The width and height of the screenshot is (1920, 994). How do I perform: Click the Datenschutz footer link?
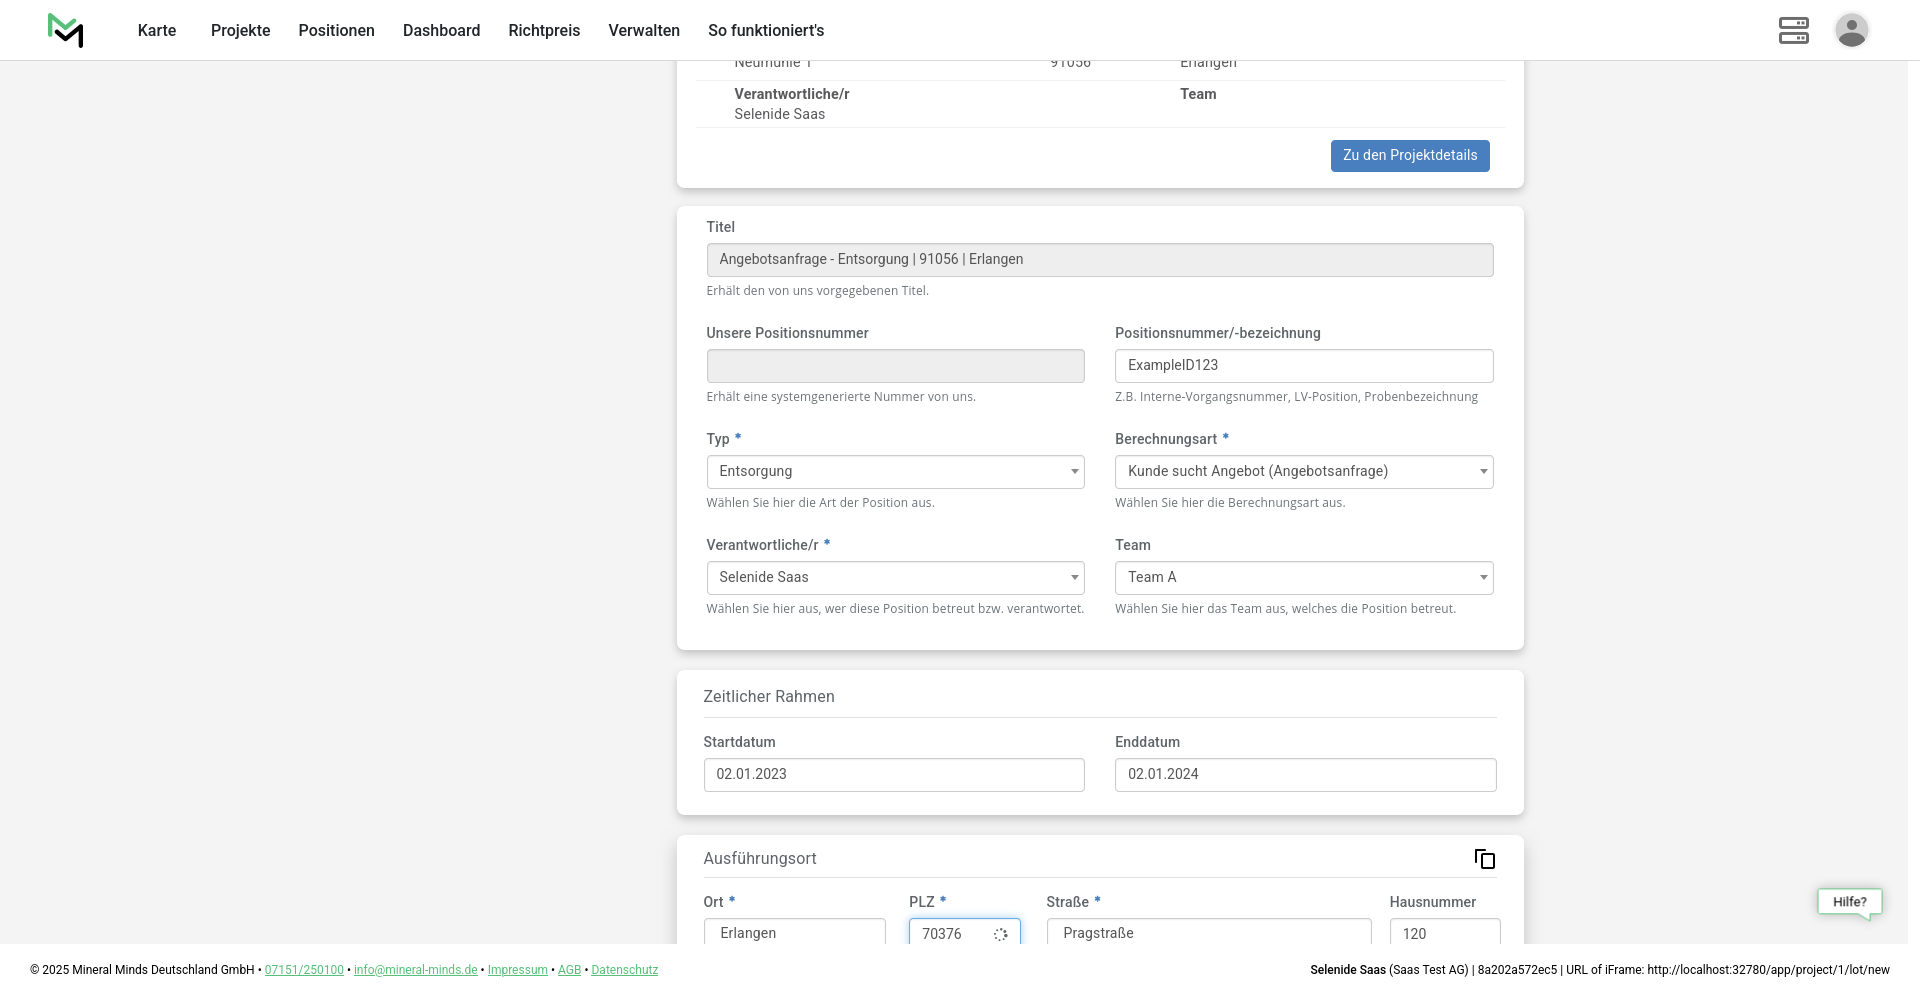click(624, 970)
